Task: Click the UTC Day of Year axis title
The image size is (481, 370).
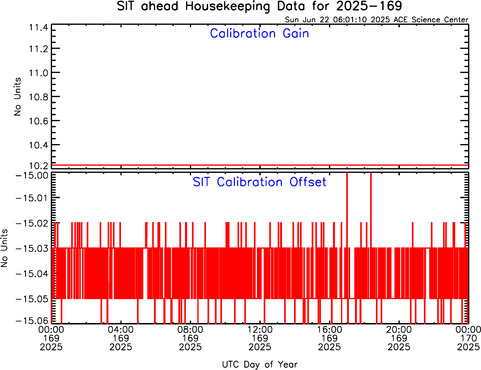Action: pos(260,365)
